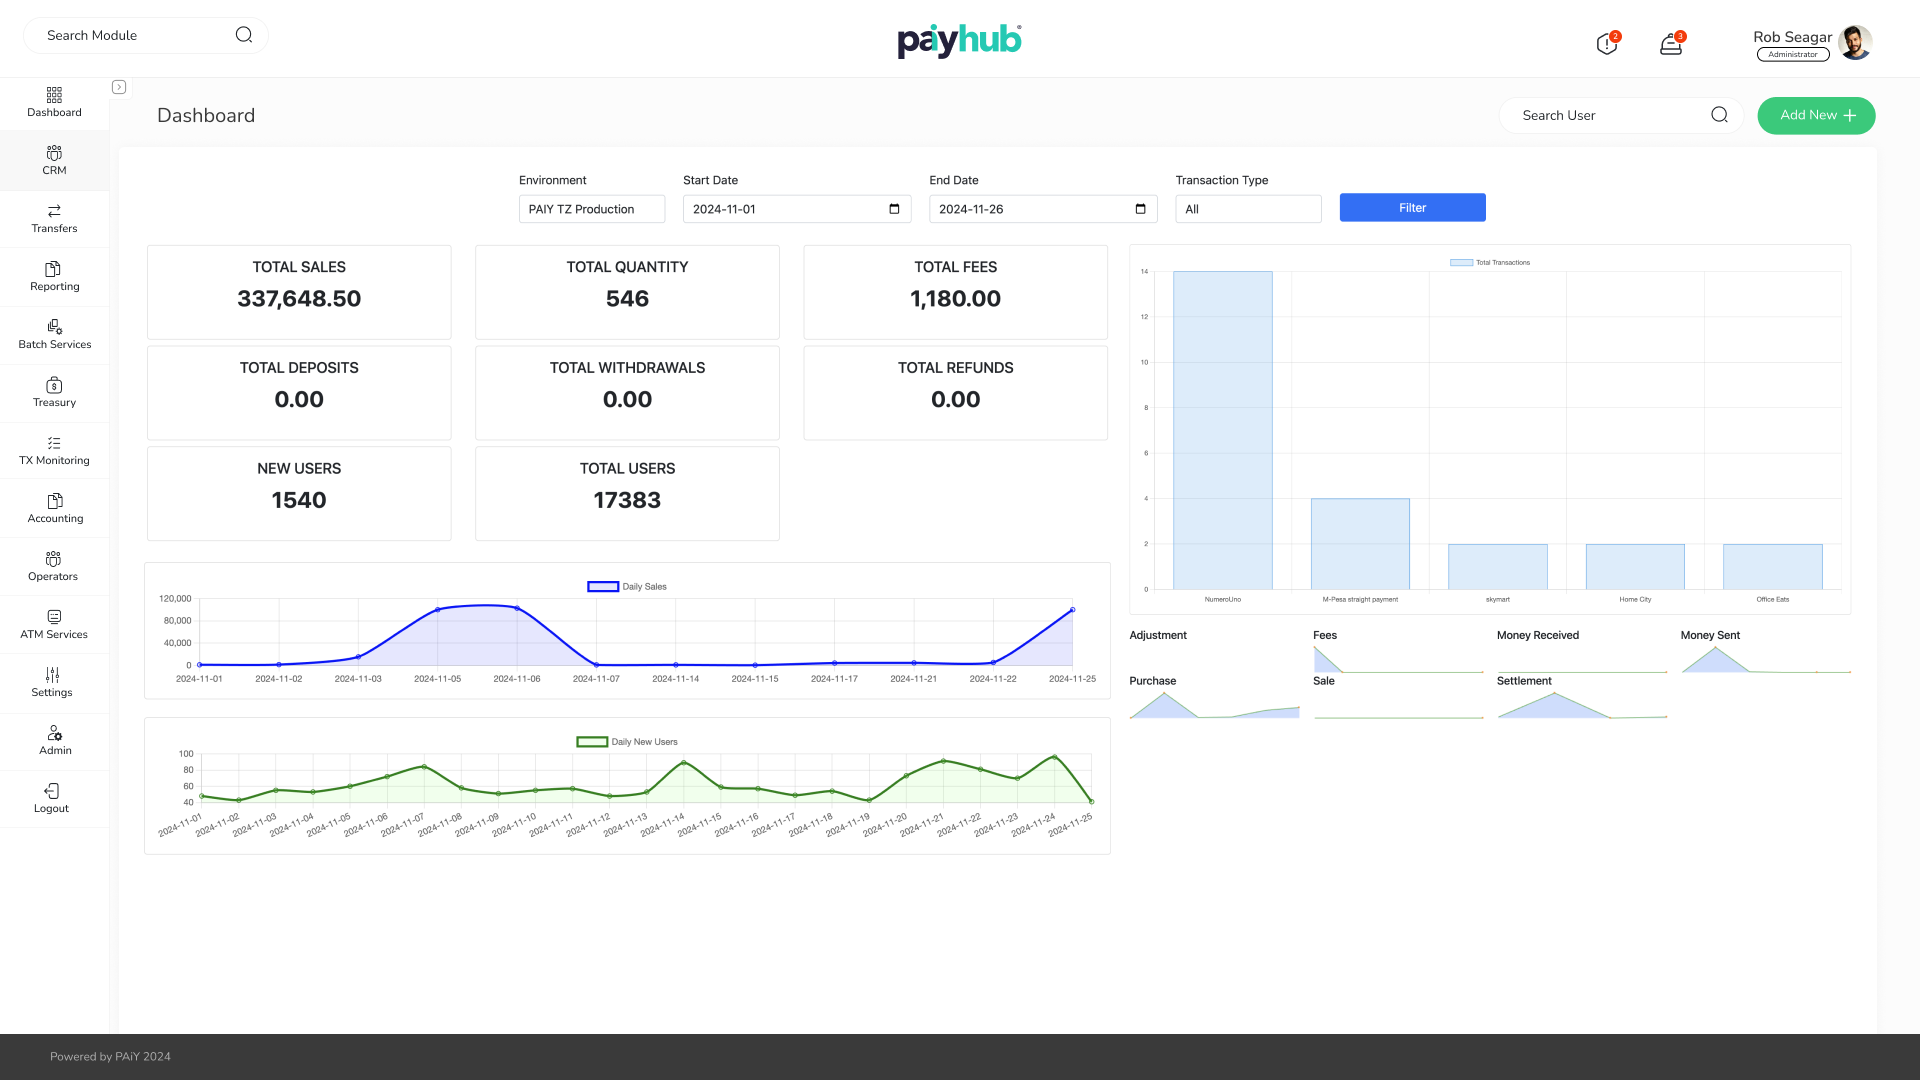The image size is (1920, 1080).
Task: Open the Start Date calendar picker
Action: [894, 208]
